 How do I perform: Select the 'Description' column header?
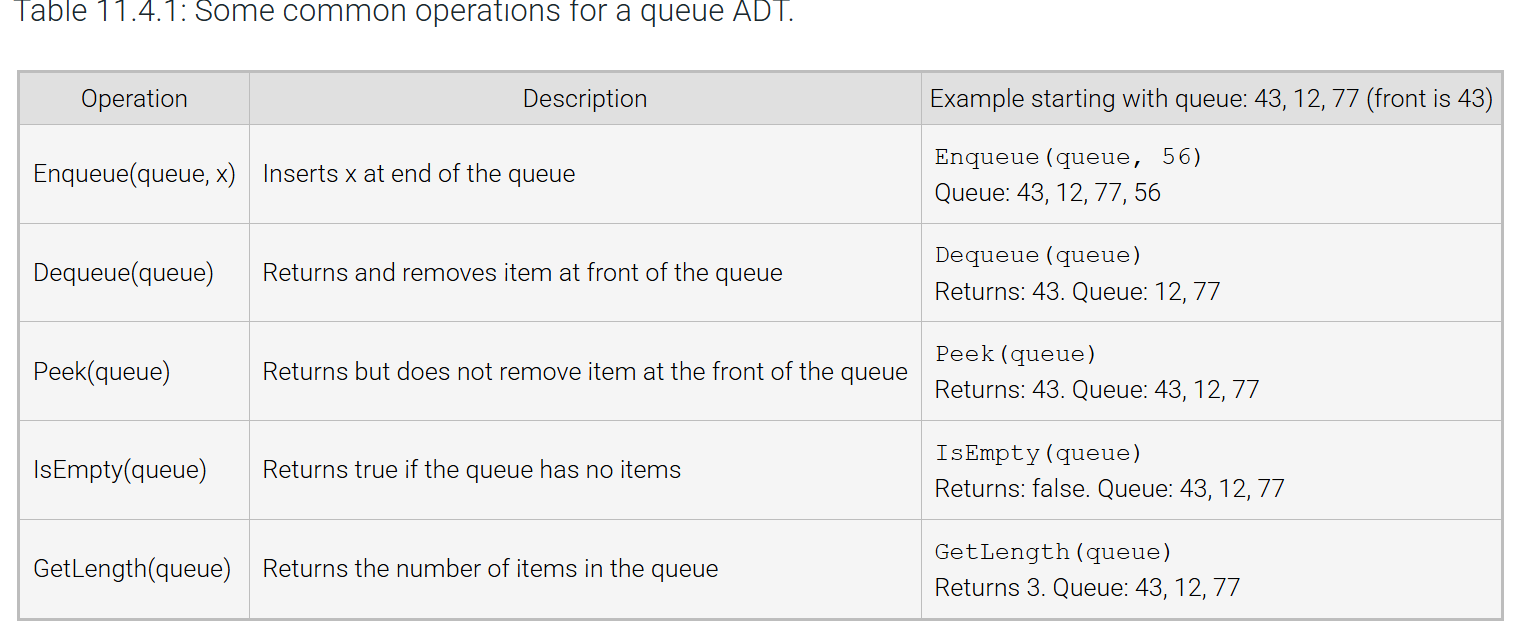point(585,99)
